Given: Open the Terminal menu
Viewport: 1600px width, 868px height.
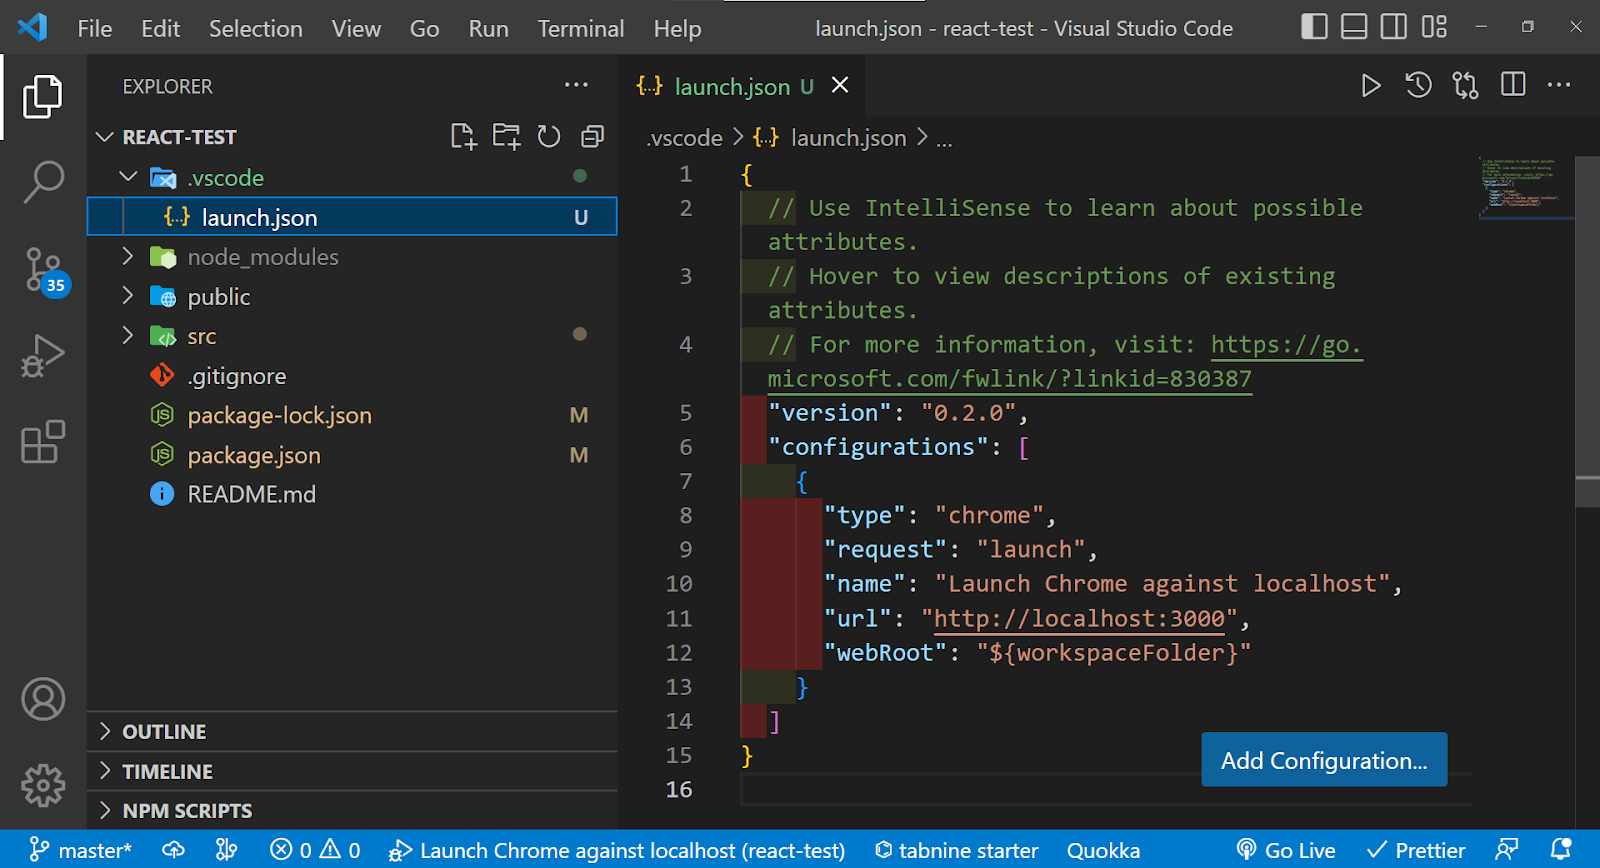Looking at the screenshot, I should (x=580, y=29).
